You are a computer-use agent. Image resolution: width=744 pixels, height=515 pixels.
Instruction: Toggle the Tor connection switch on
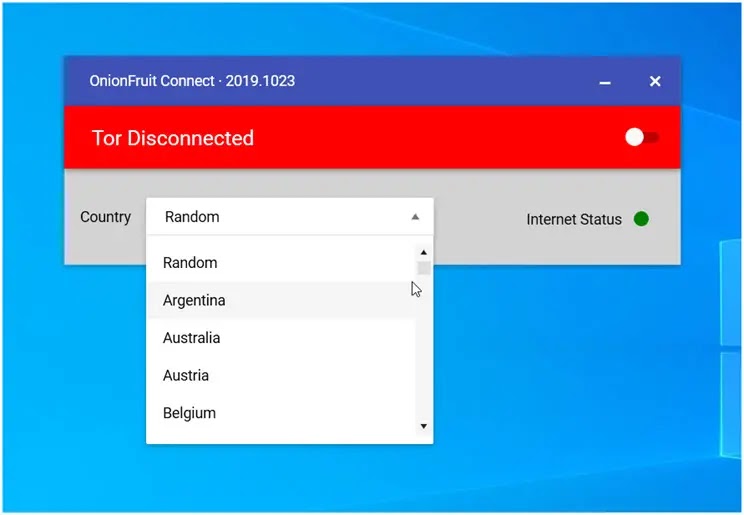[642, 138]
